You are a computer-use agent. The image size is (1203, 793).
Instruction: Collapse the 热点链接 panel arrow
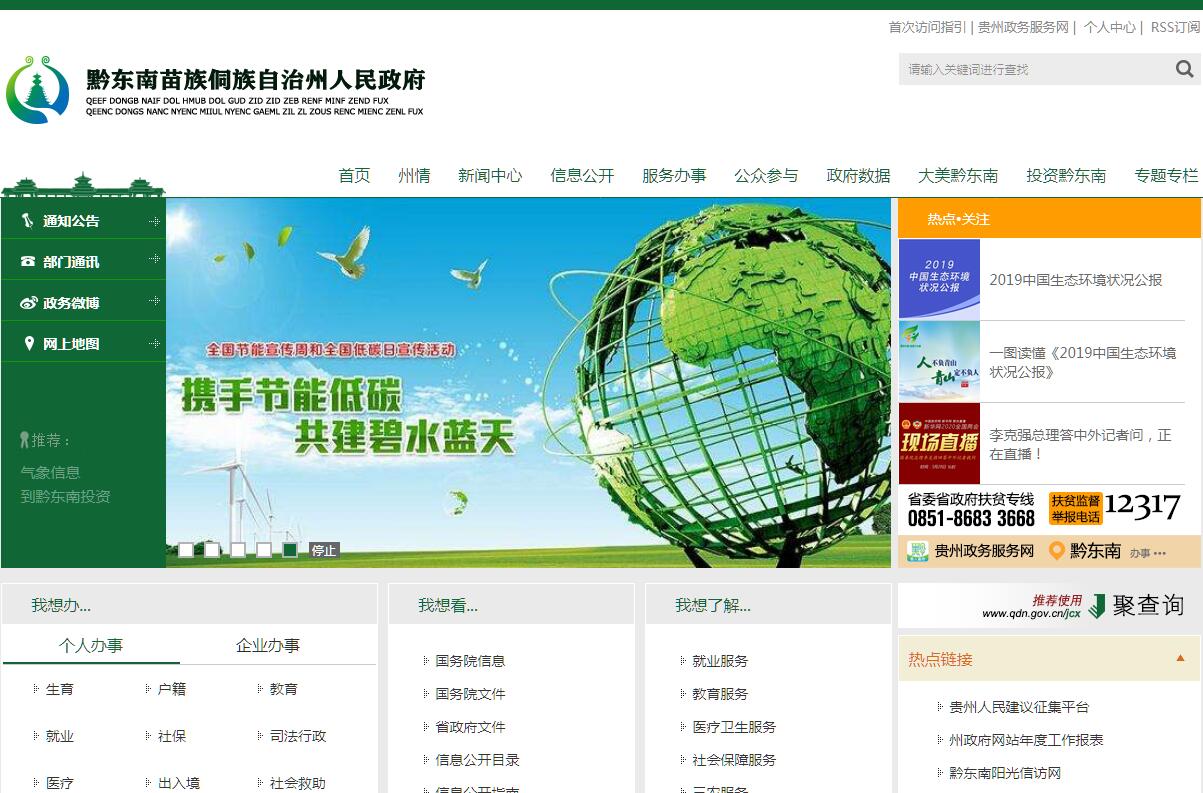coord(1180,658)
